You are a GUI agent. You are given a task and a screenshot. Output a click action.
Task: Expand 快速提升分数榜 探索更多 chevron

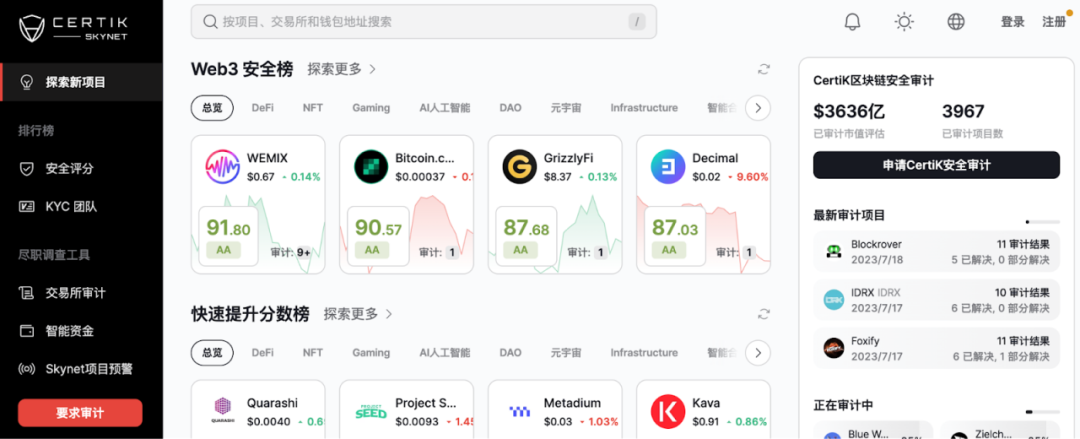point(389,314)
